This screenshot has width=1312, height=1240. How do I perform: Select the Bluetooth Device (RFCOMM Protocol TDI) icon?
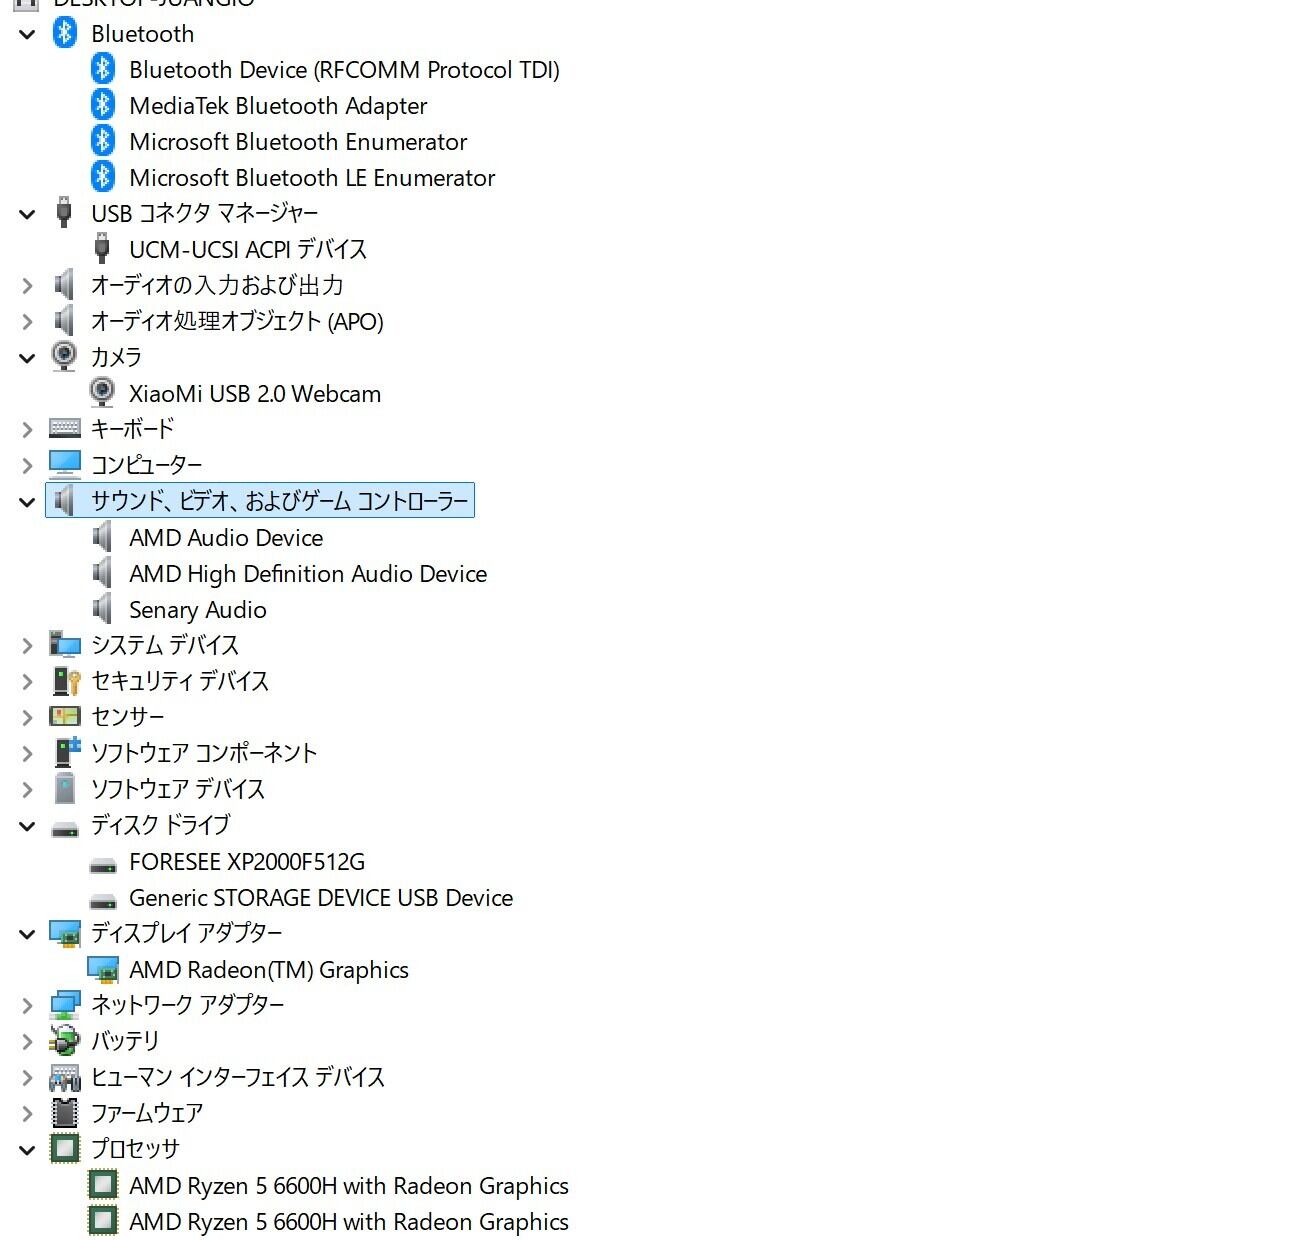pyautogui.click(x=103, y=69)
